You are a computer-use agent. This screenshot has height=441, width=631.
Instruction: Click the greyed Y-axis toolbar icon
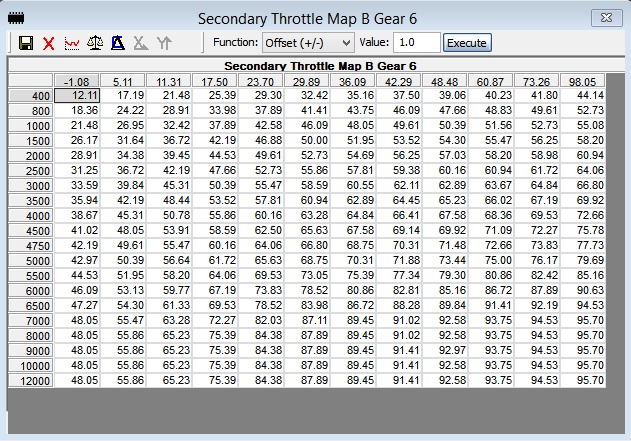pos(164,43)
